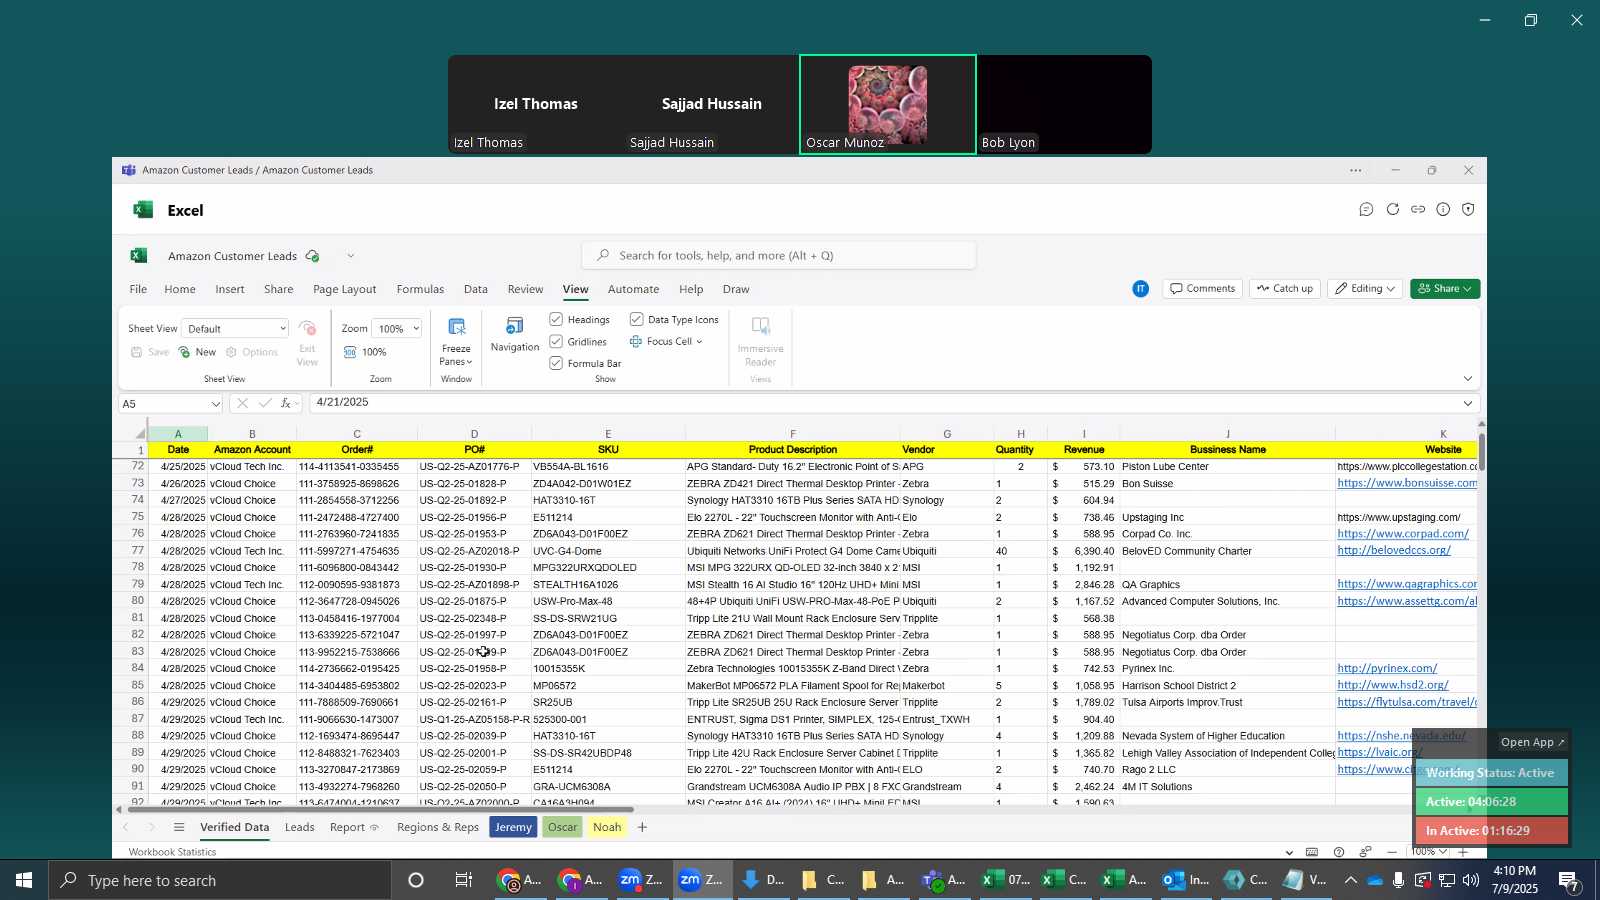This screenshot has width=1600, height=900.
Task: Click the IT user avatar
Action: 1141,289
